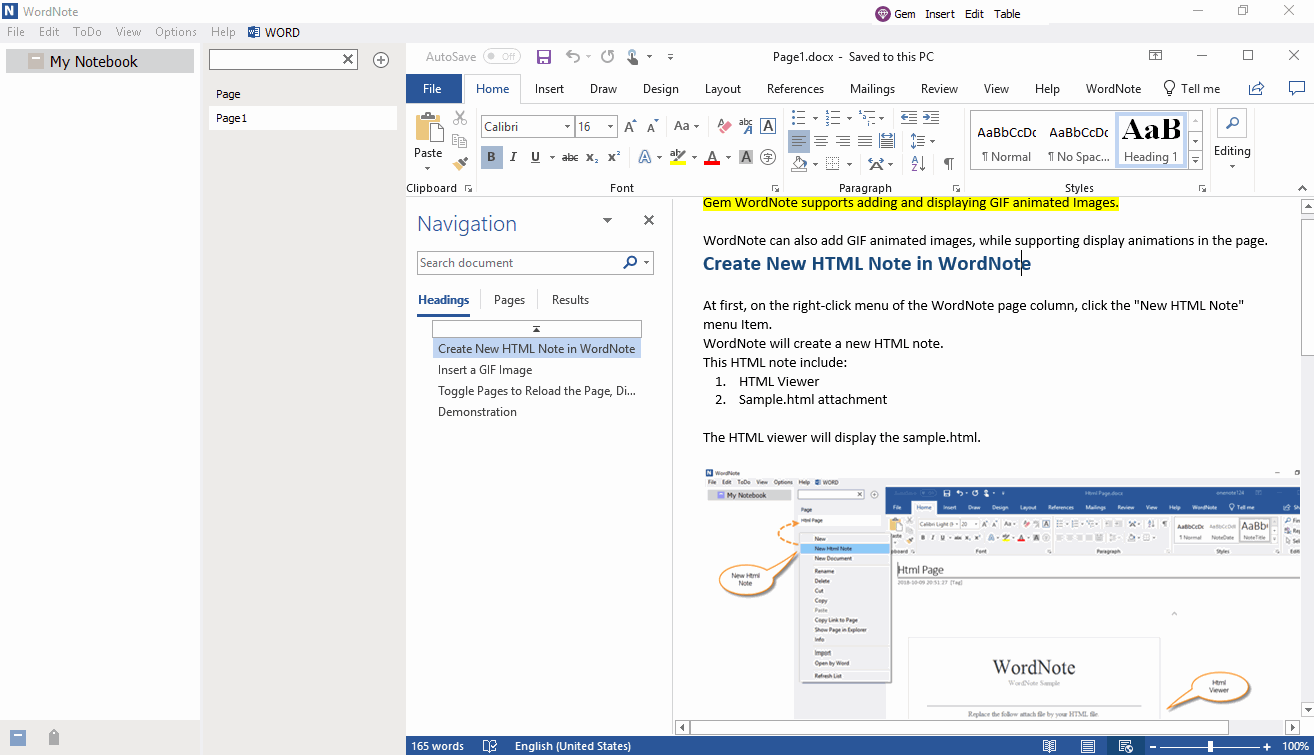The width and height of the screenshot is (1314, 755).
Task: Switch to the Pages tab in Navigation
Action: click(509, 300)
